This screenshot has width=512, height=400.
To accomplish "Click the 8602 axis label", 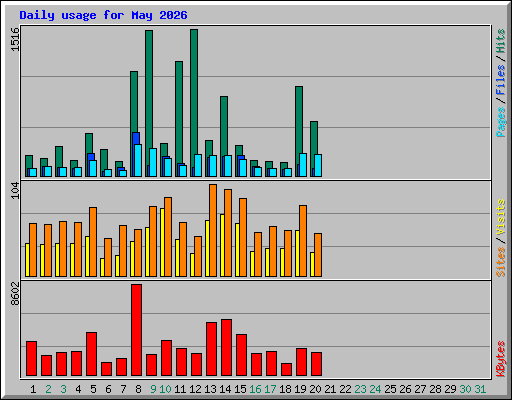I will (15, 294).
